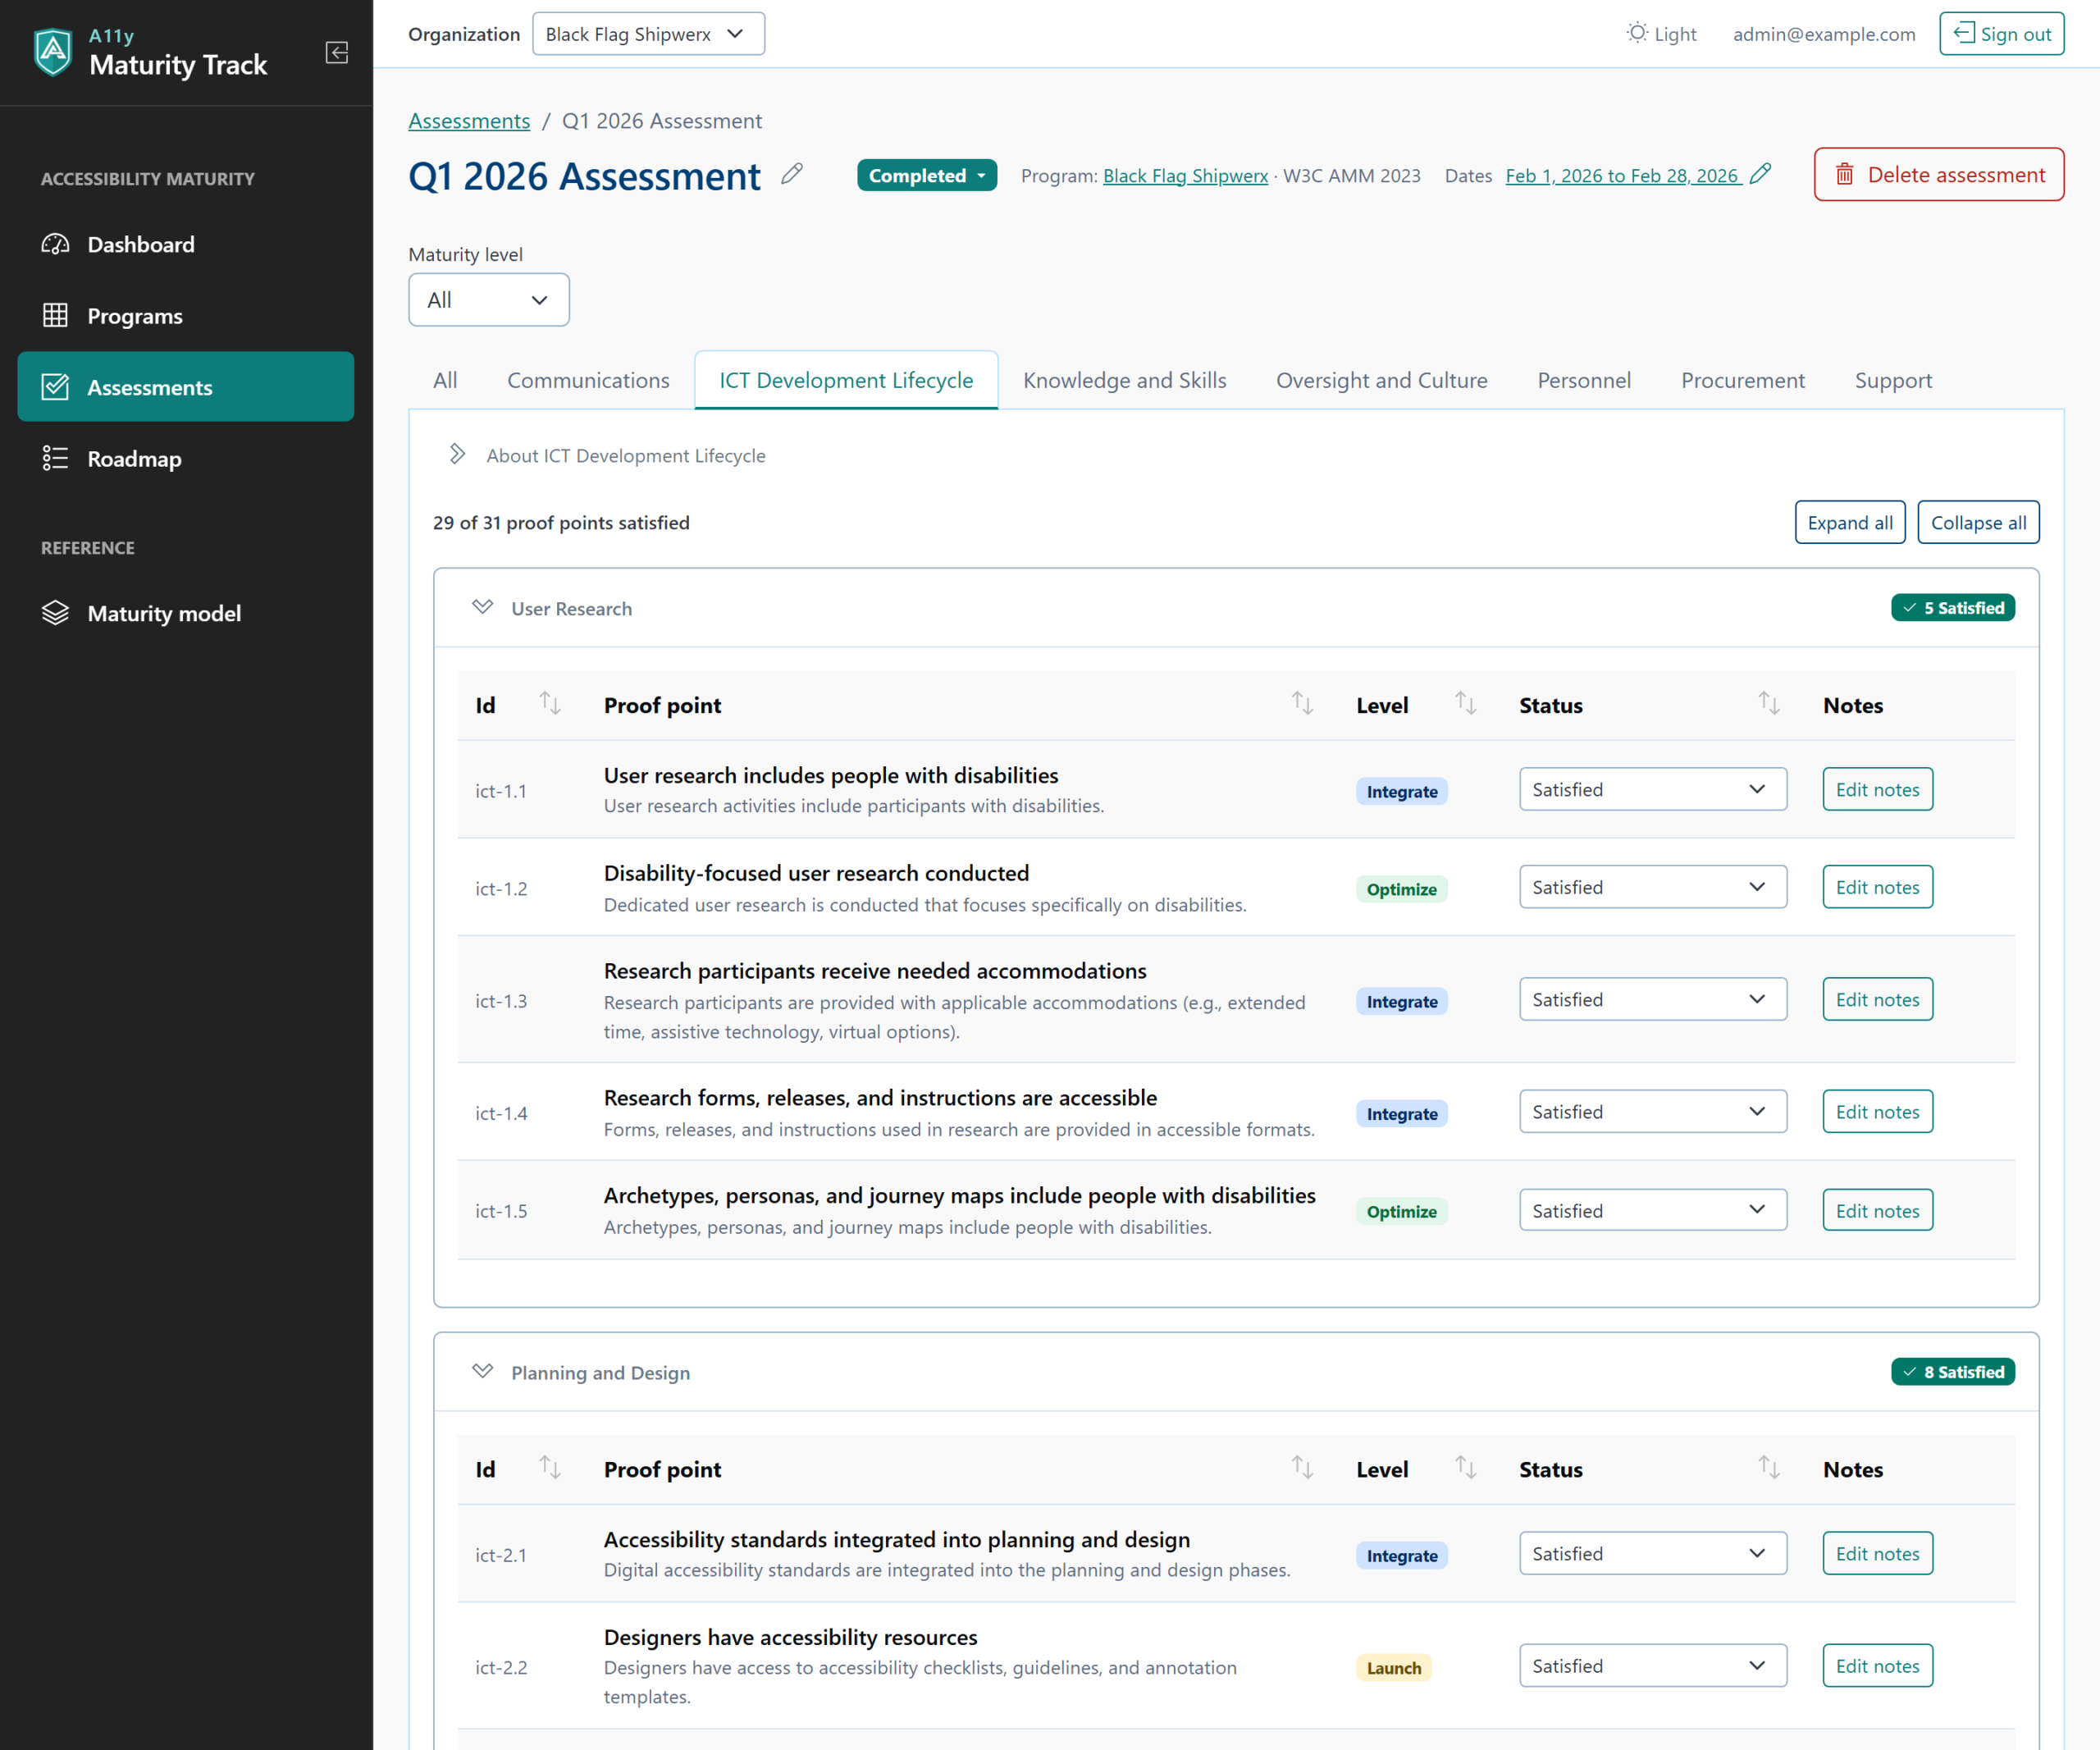This screenshot has height=1750, width=2100.
Task: Sort User Research table by Id
Action: tap(550, 704)
